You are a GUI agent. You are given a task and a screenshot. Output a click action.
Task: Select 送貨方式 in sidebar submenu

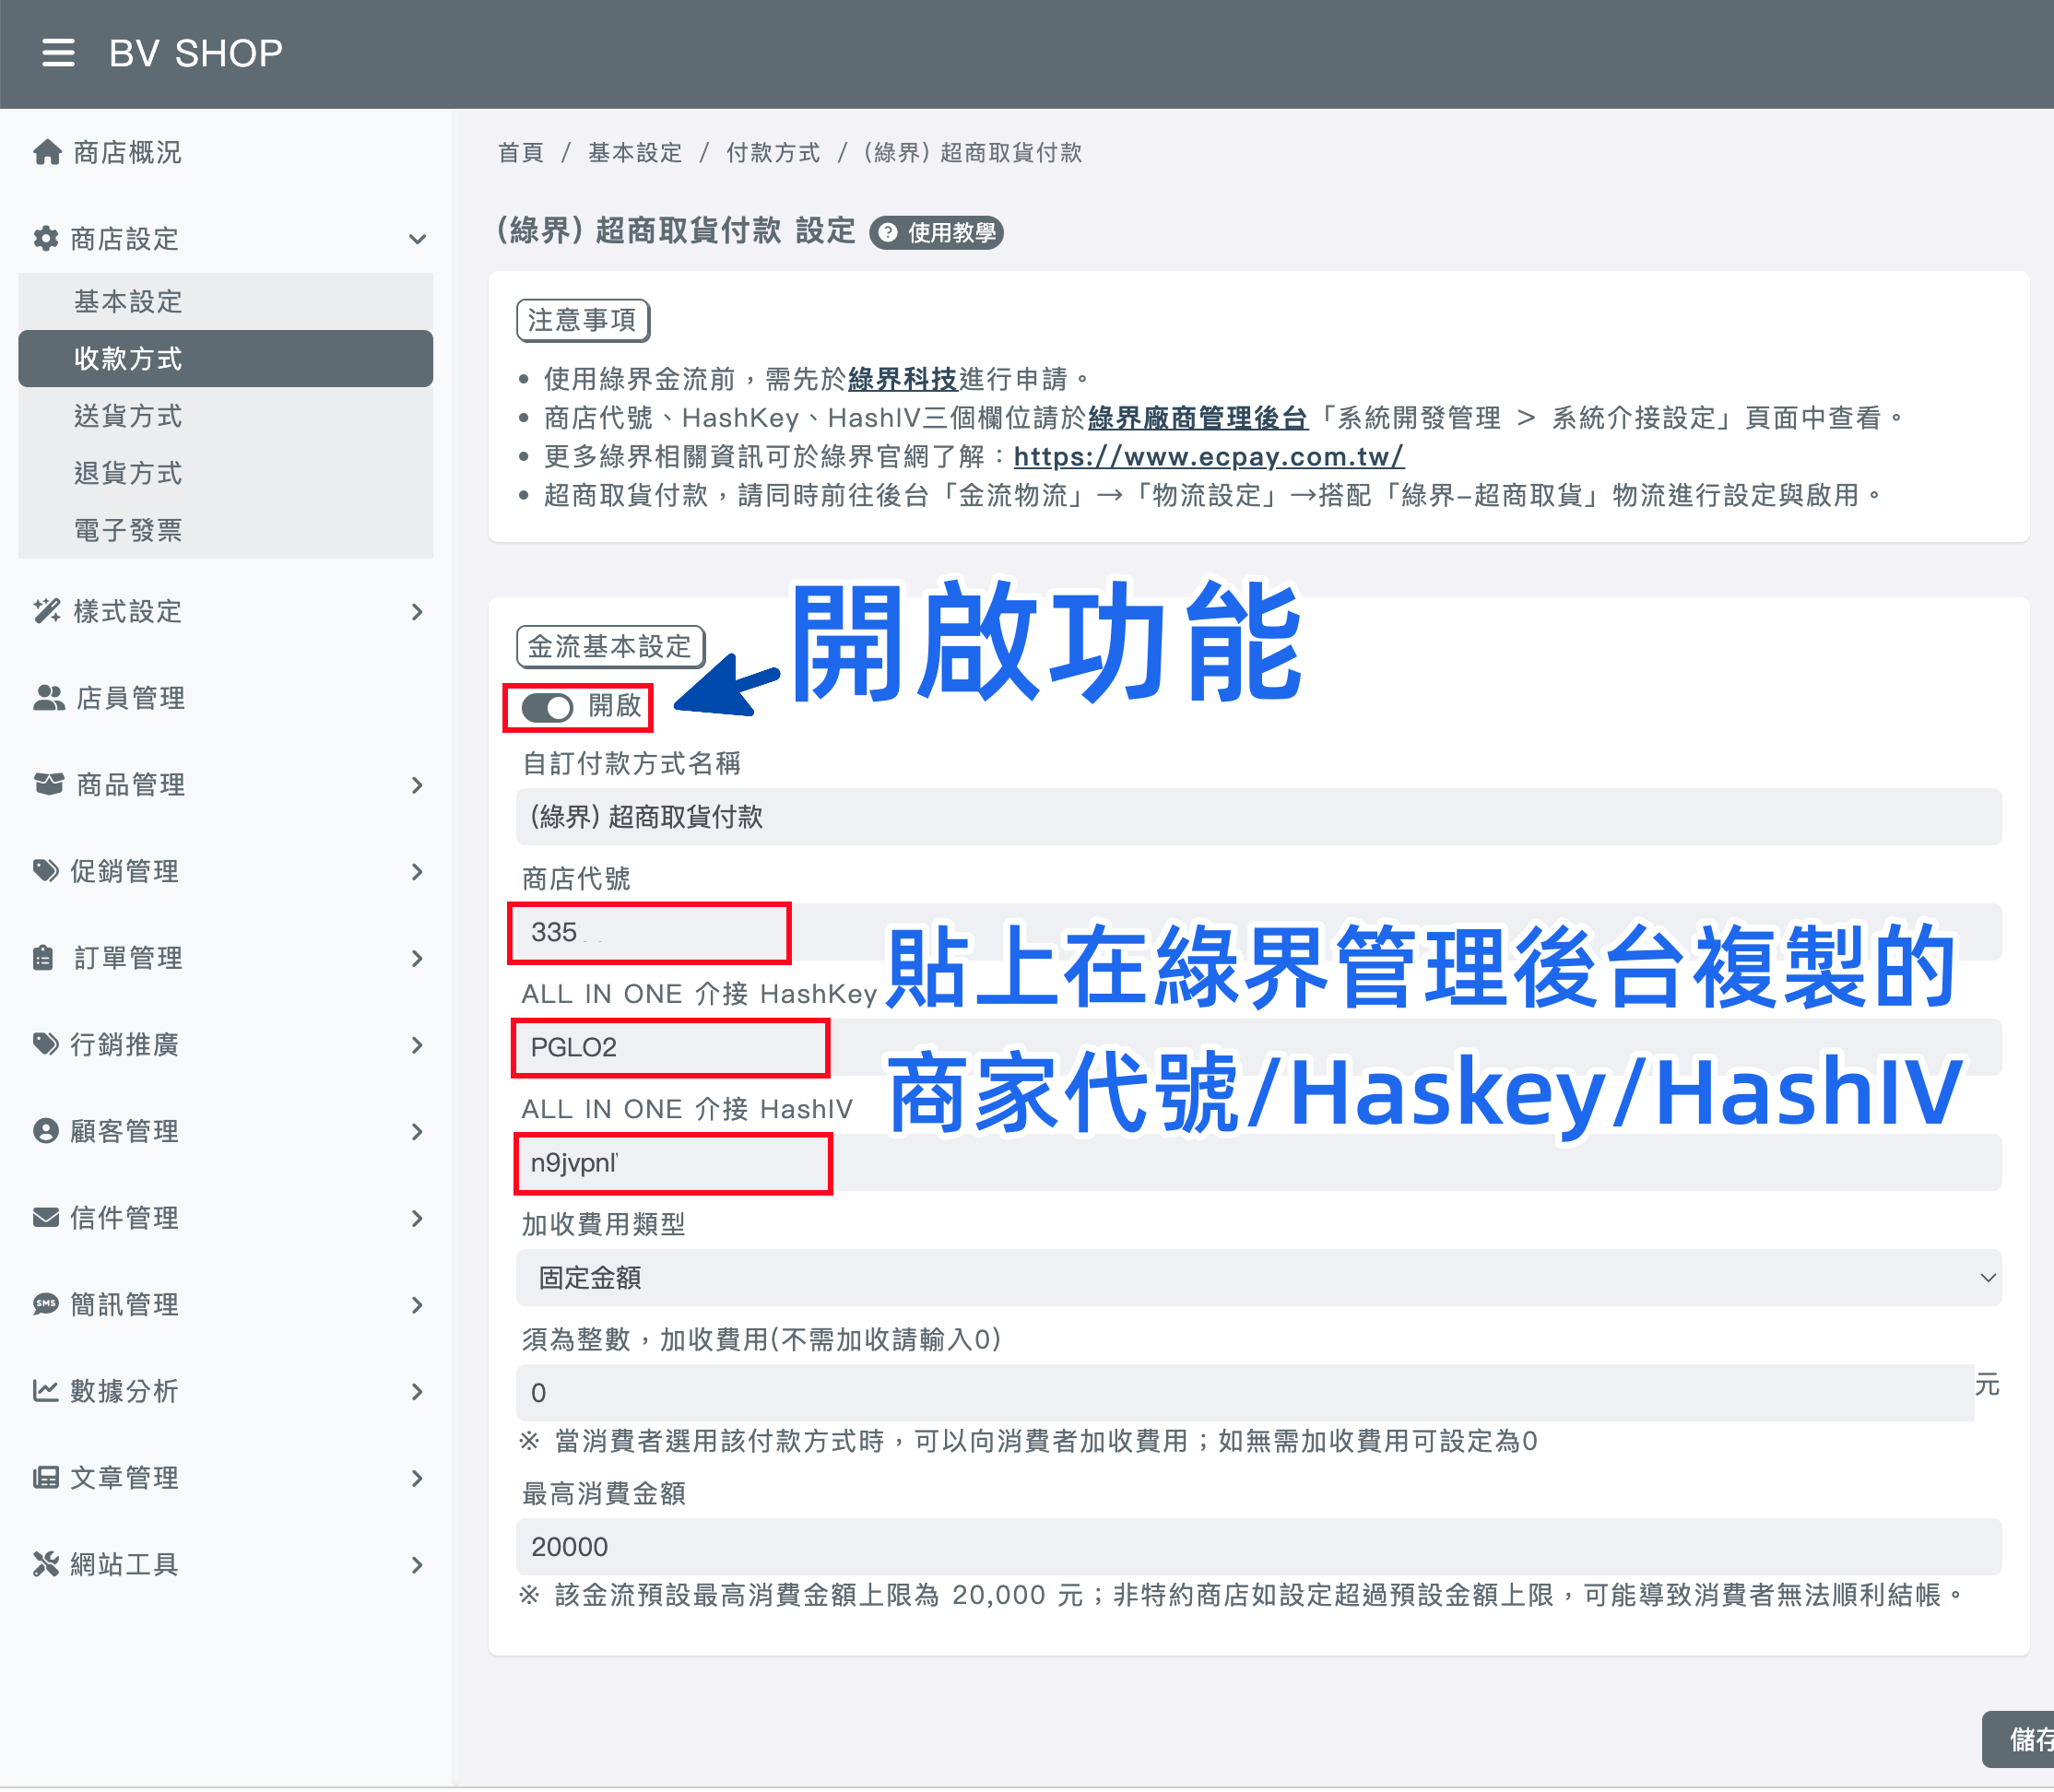point(226,415)
